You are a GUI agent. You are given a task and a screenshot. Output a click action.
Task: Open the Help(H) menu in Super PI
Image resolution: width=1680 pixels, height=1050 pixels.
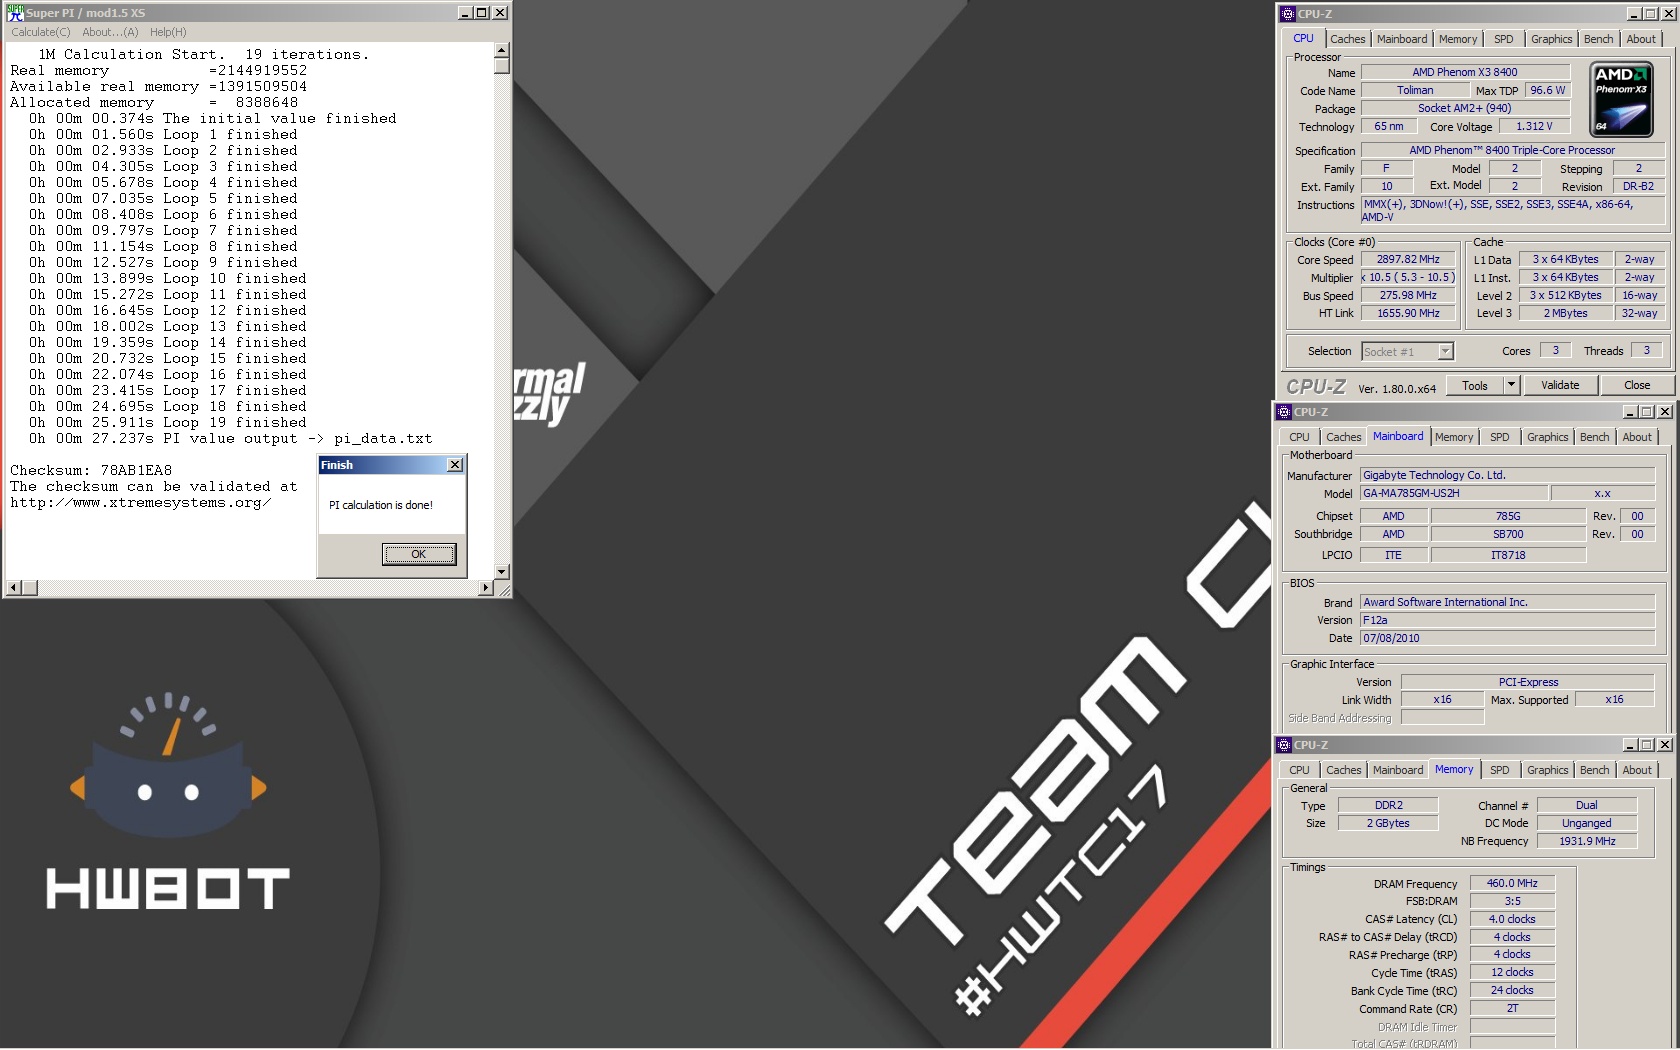(x=168, y=32)
